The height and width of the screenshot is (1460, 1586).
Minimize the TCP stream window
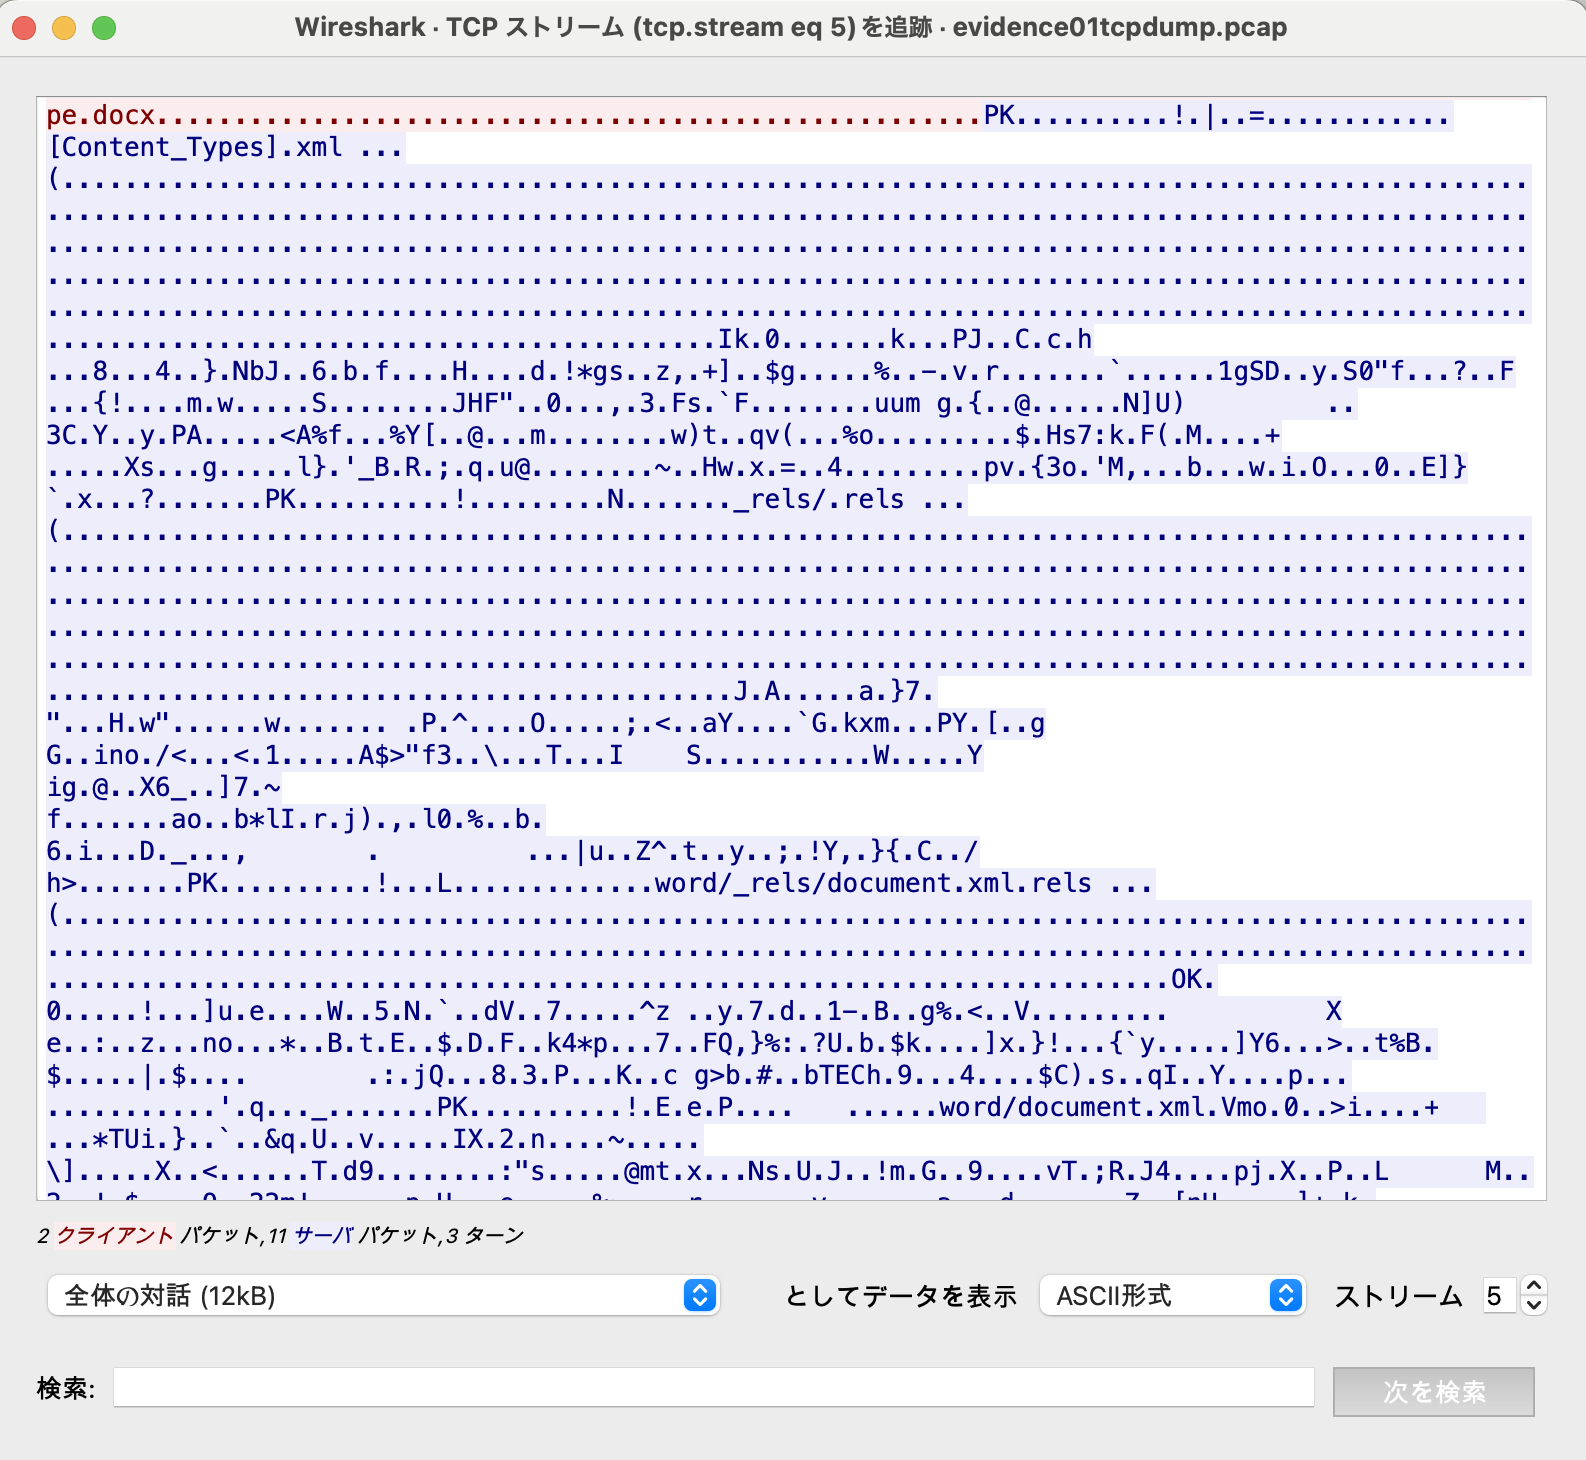[x=64, y=28]
